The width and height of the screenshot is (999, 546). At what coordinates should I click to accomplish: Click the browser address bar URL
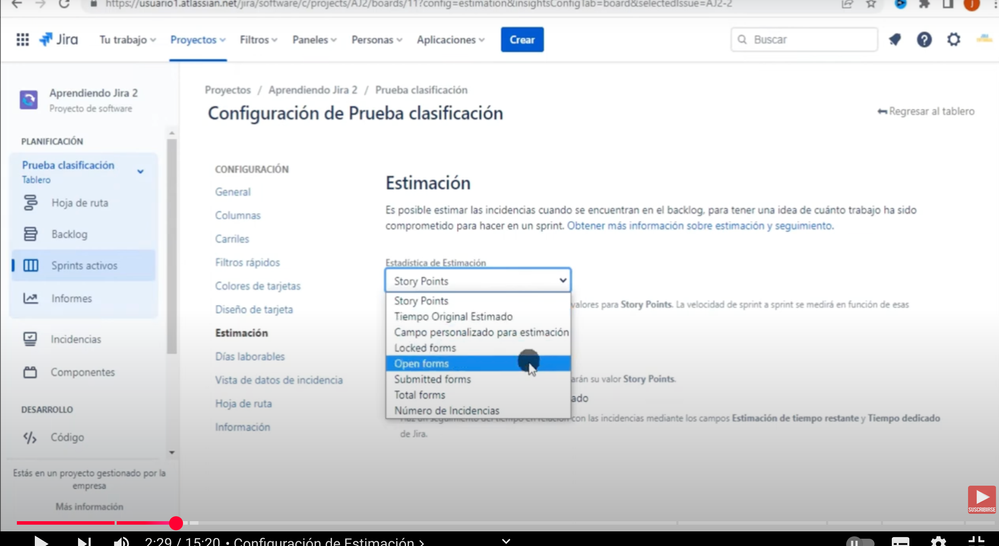pyautogui.click(x=419, y=4)
